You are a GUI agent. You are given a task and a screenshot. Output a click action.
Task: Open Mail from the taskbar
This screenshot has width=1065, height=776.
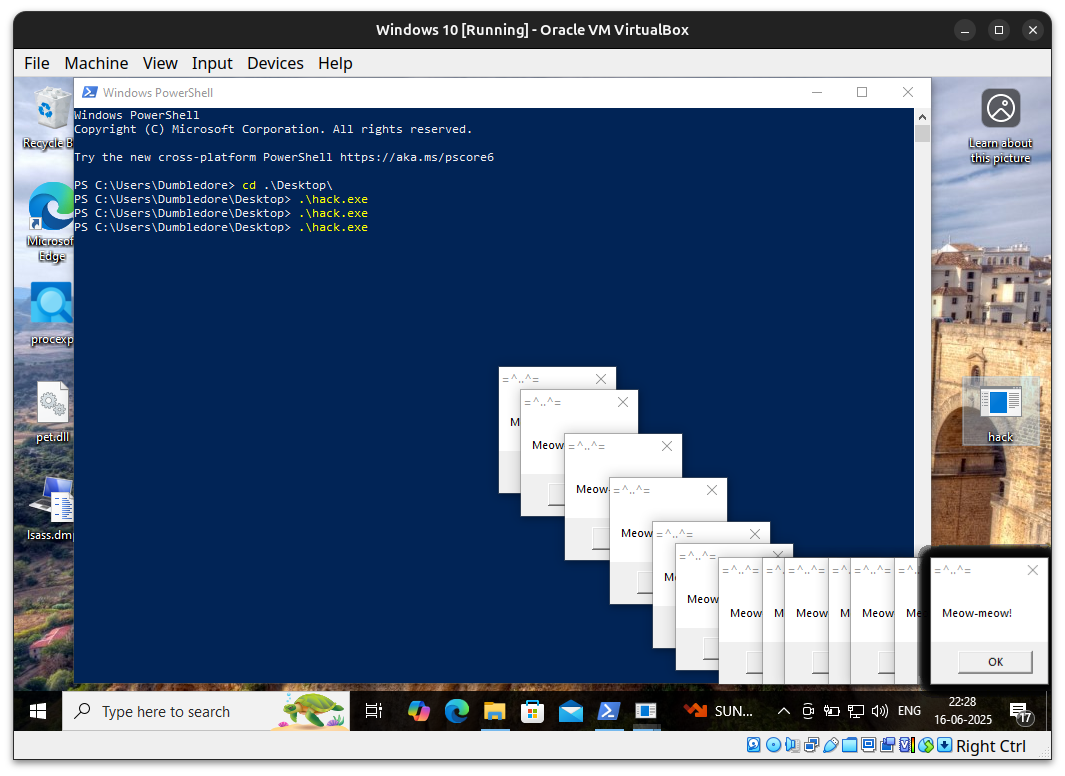(571, 711)
